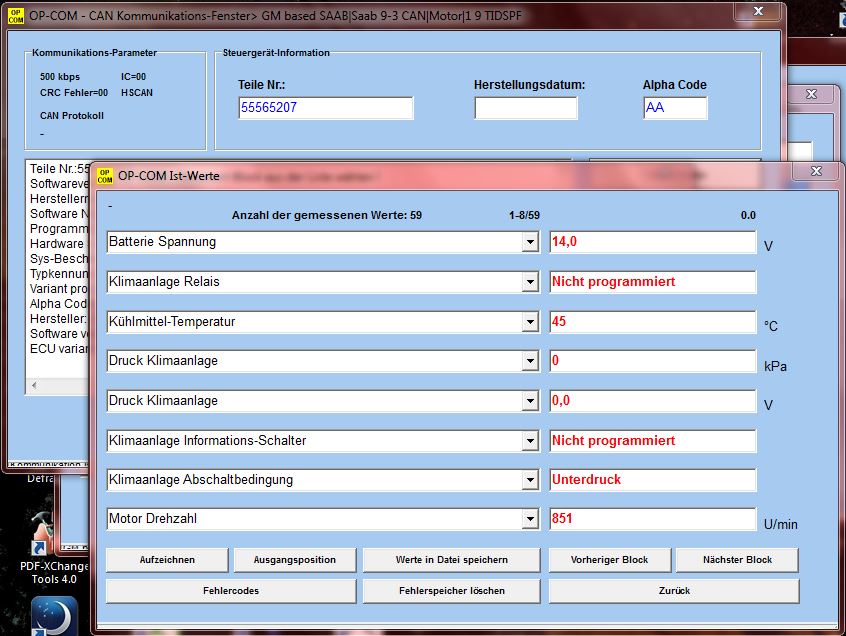This screenshot has height=636, width=846.
Task: Click the Alpha Code field showing AA
Action: click(x=675, y=108)
